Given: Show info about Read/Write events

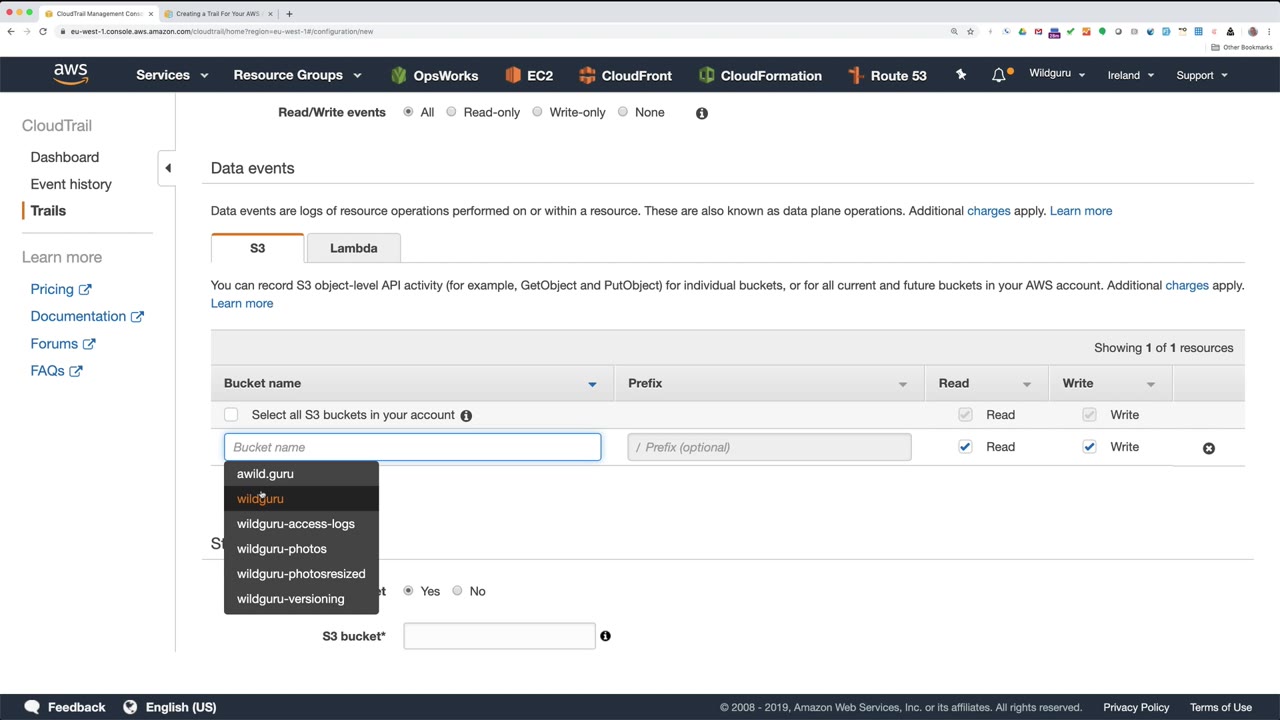Looking at the screenshot, I should coord(702,113).
